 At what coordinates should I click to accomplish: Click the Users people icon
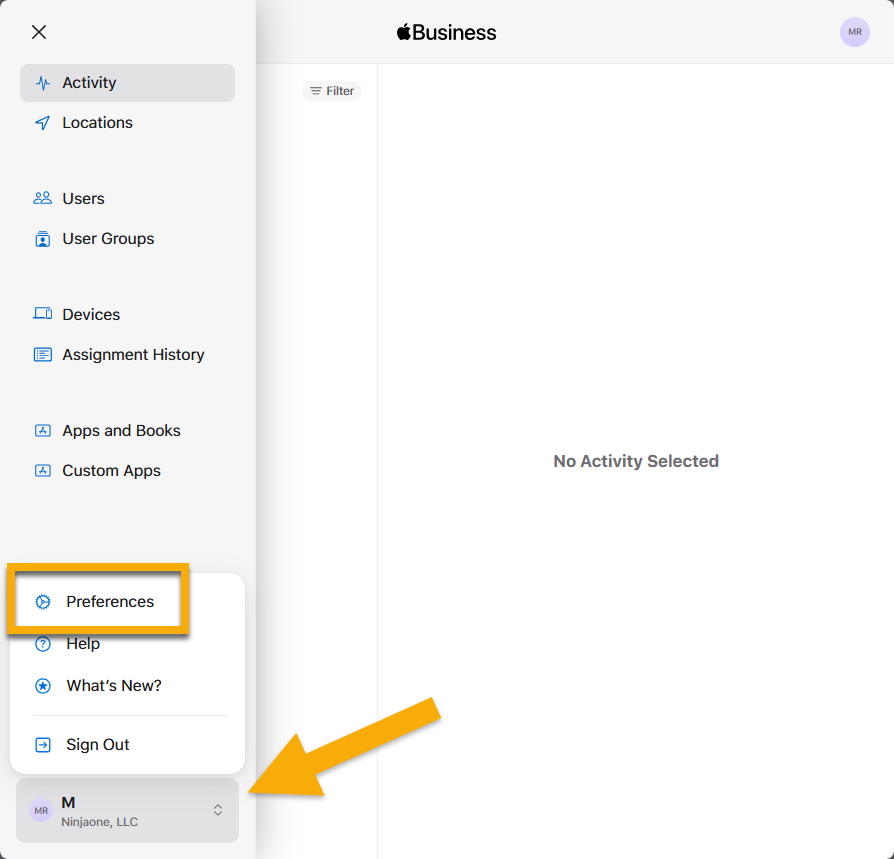pyautogui.click(x=42, y=198)
